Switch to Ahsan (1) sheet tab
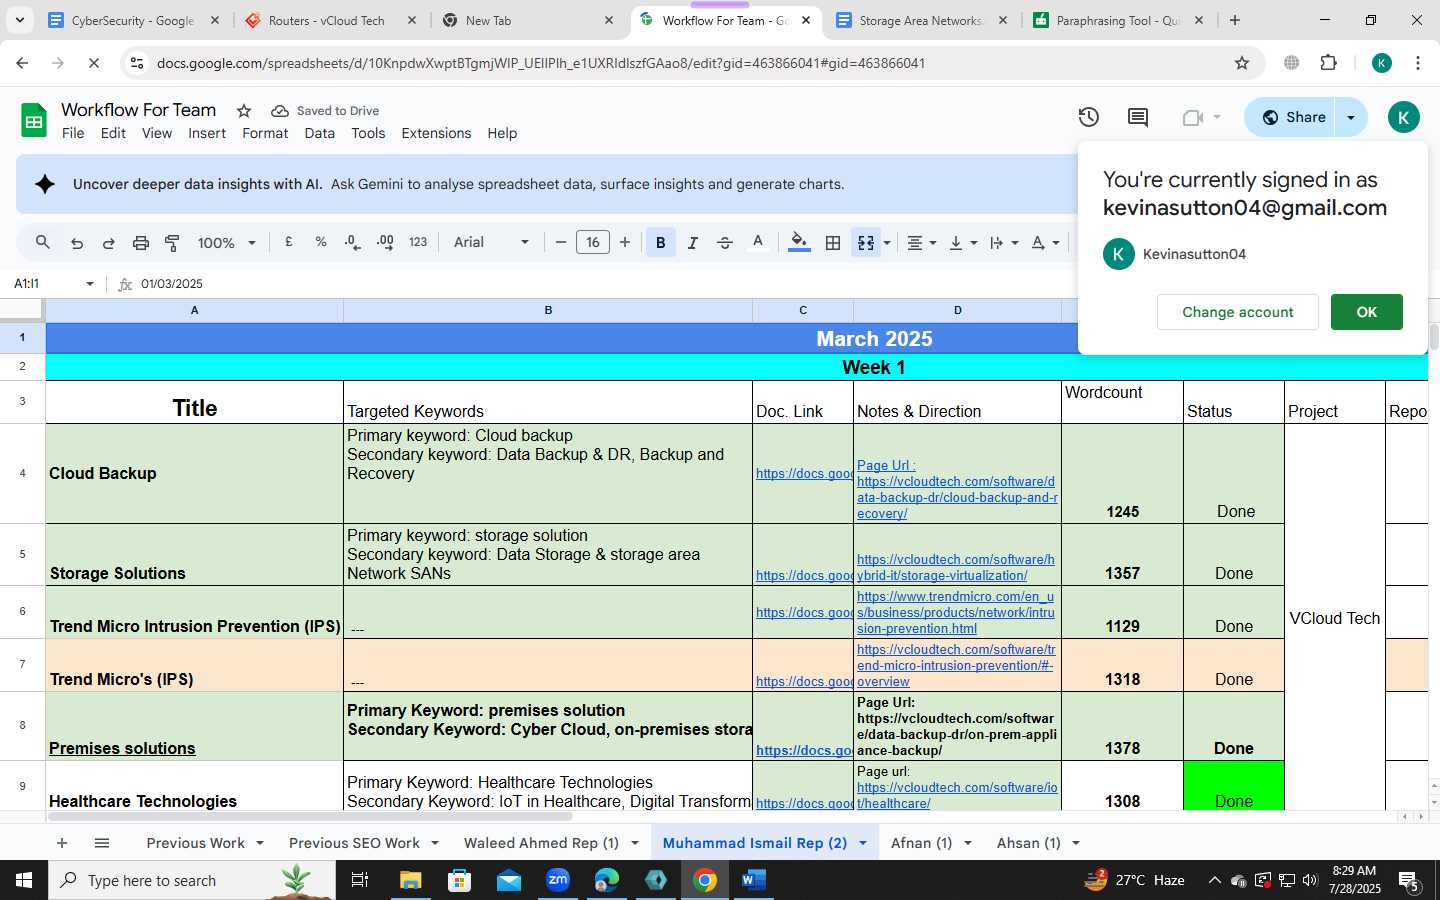Image resolution: width=1440 pixels, height=900 pixels. coord(1028,843)
